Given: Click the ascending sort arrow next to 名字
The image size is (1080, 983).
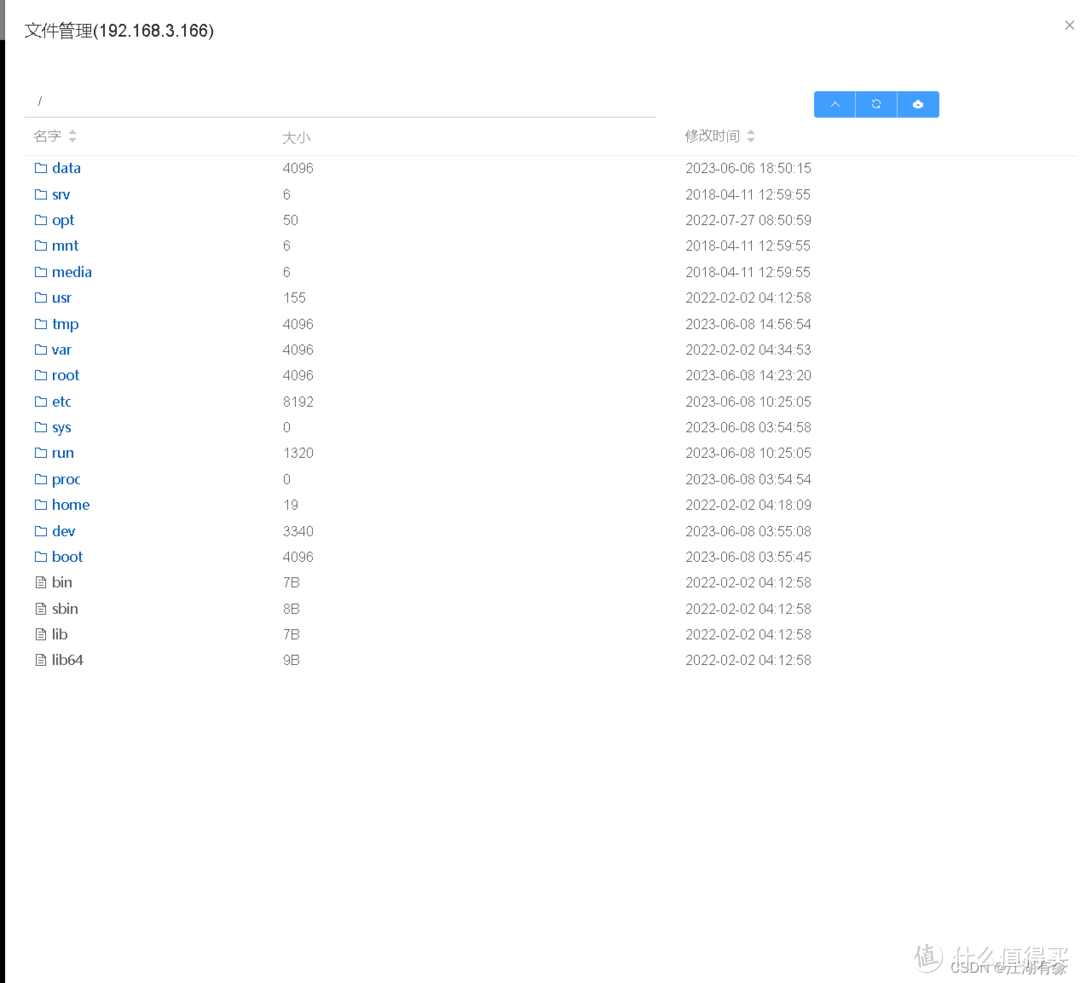Looking at the screenshot, I should click(x=74, y=133).
